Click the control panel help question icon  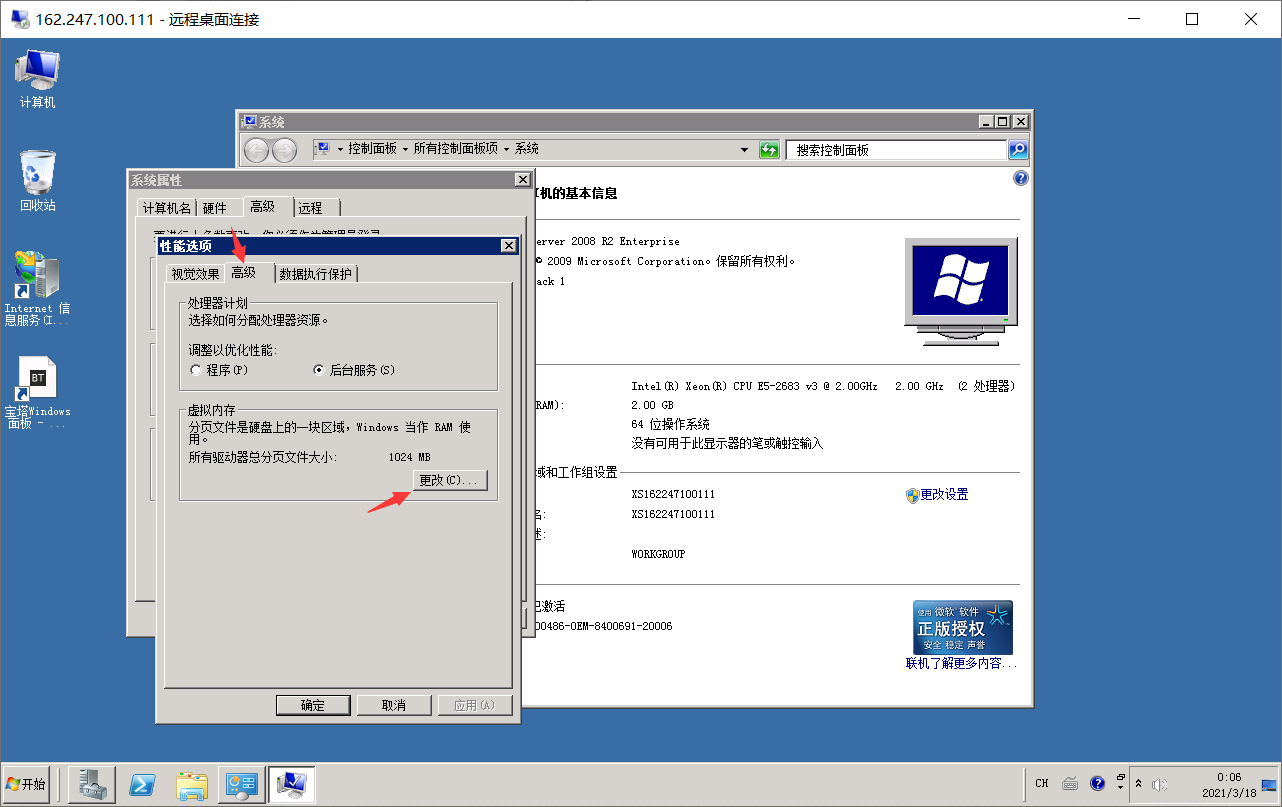(1020, 178)
